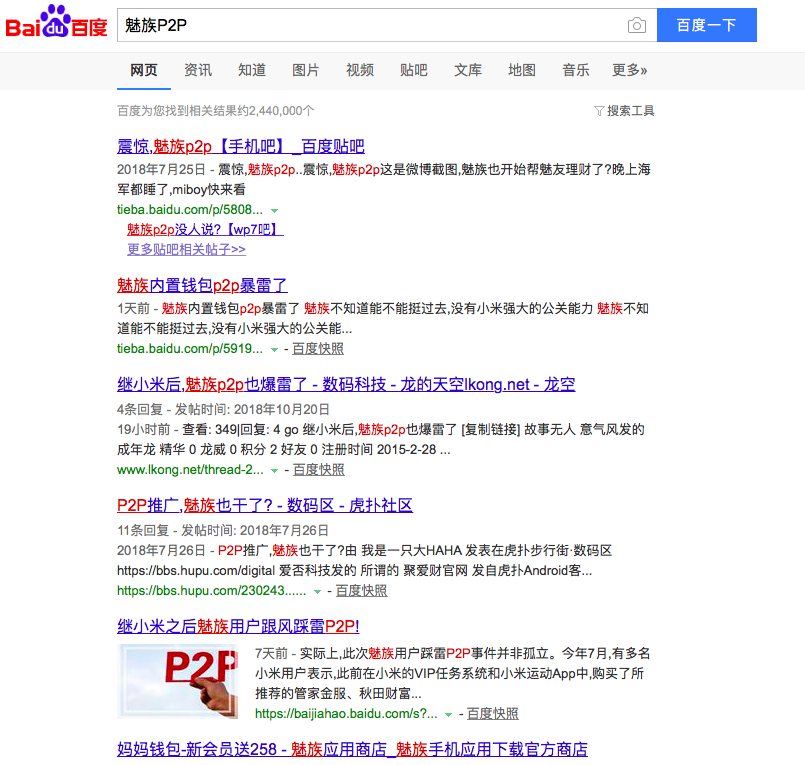805x765 pixels.
Task: Open 百度快照 for baijiahao.baidu.com result
Action: tap(492, 714)
